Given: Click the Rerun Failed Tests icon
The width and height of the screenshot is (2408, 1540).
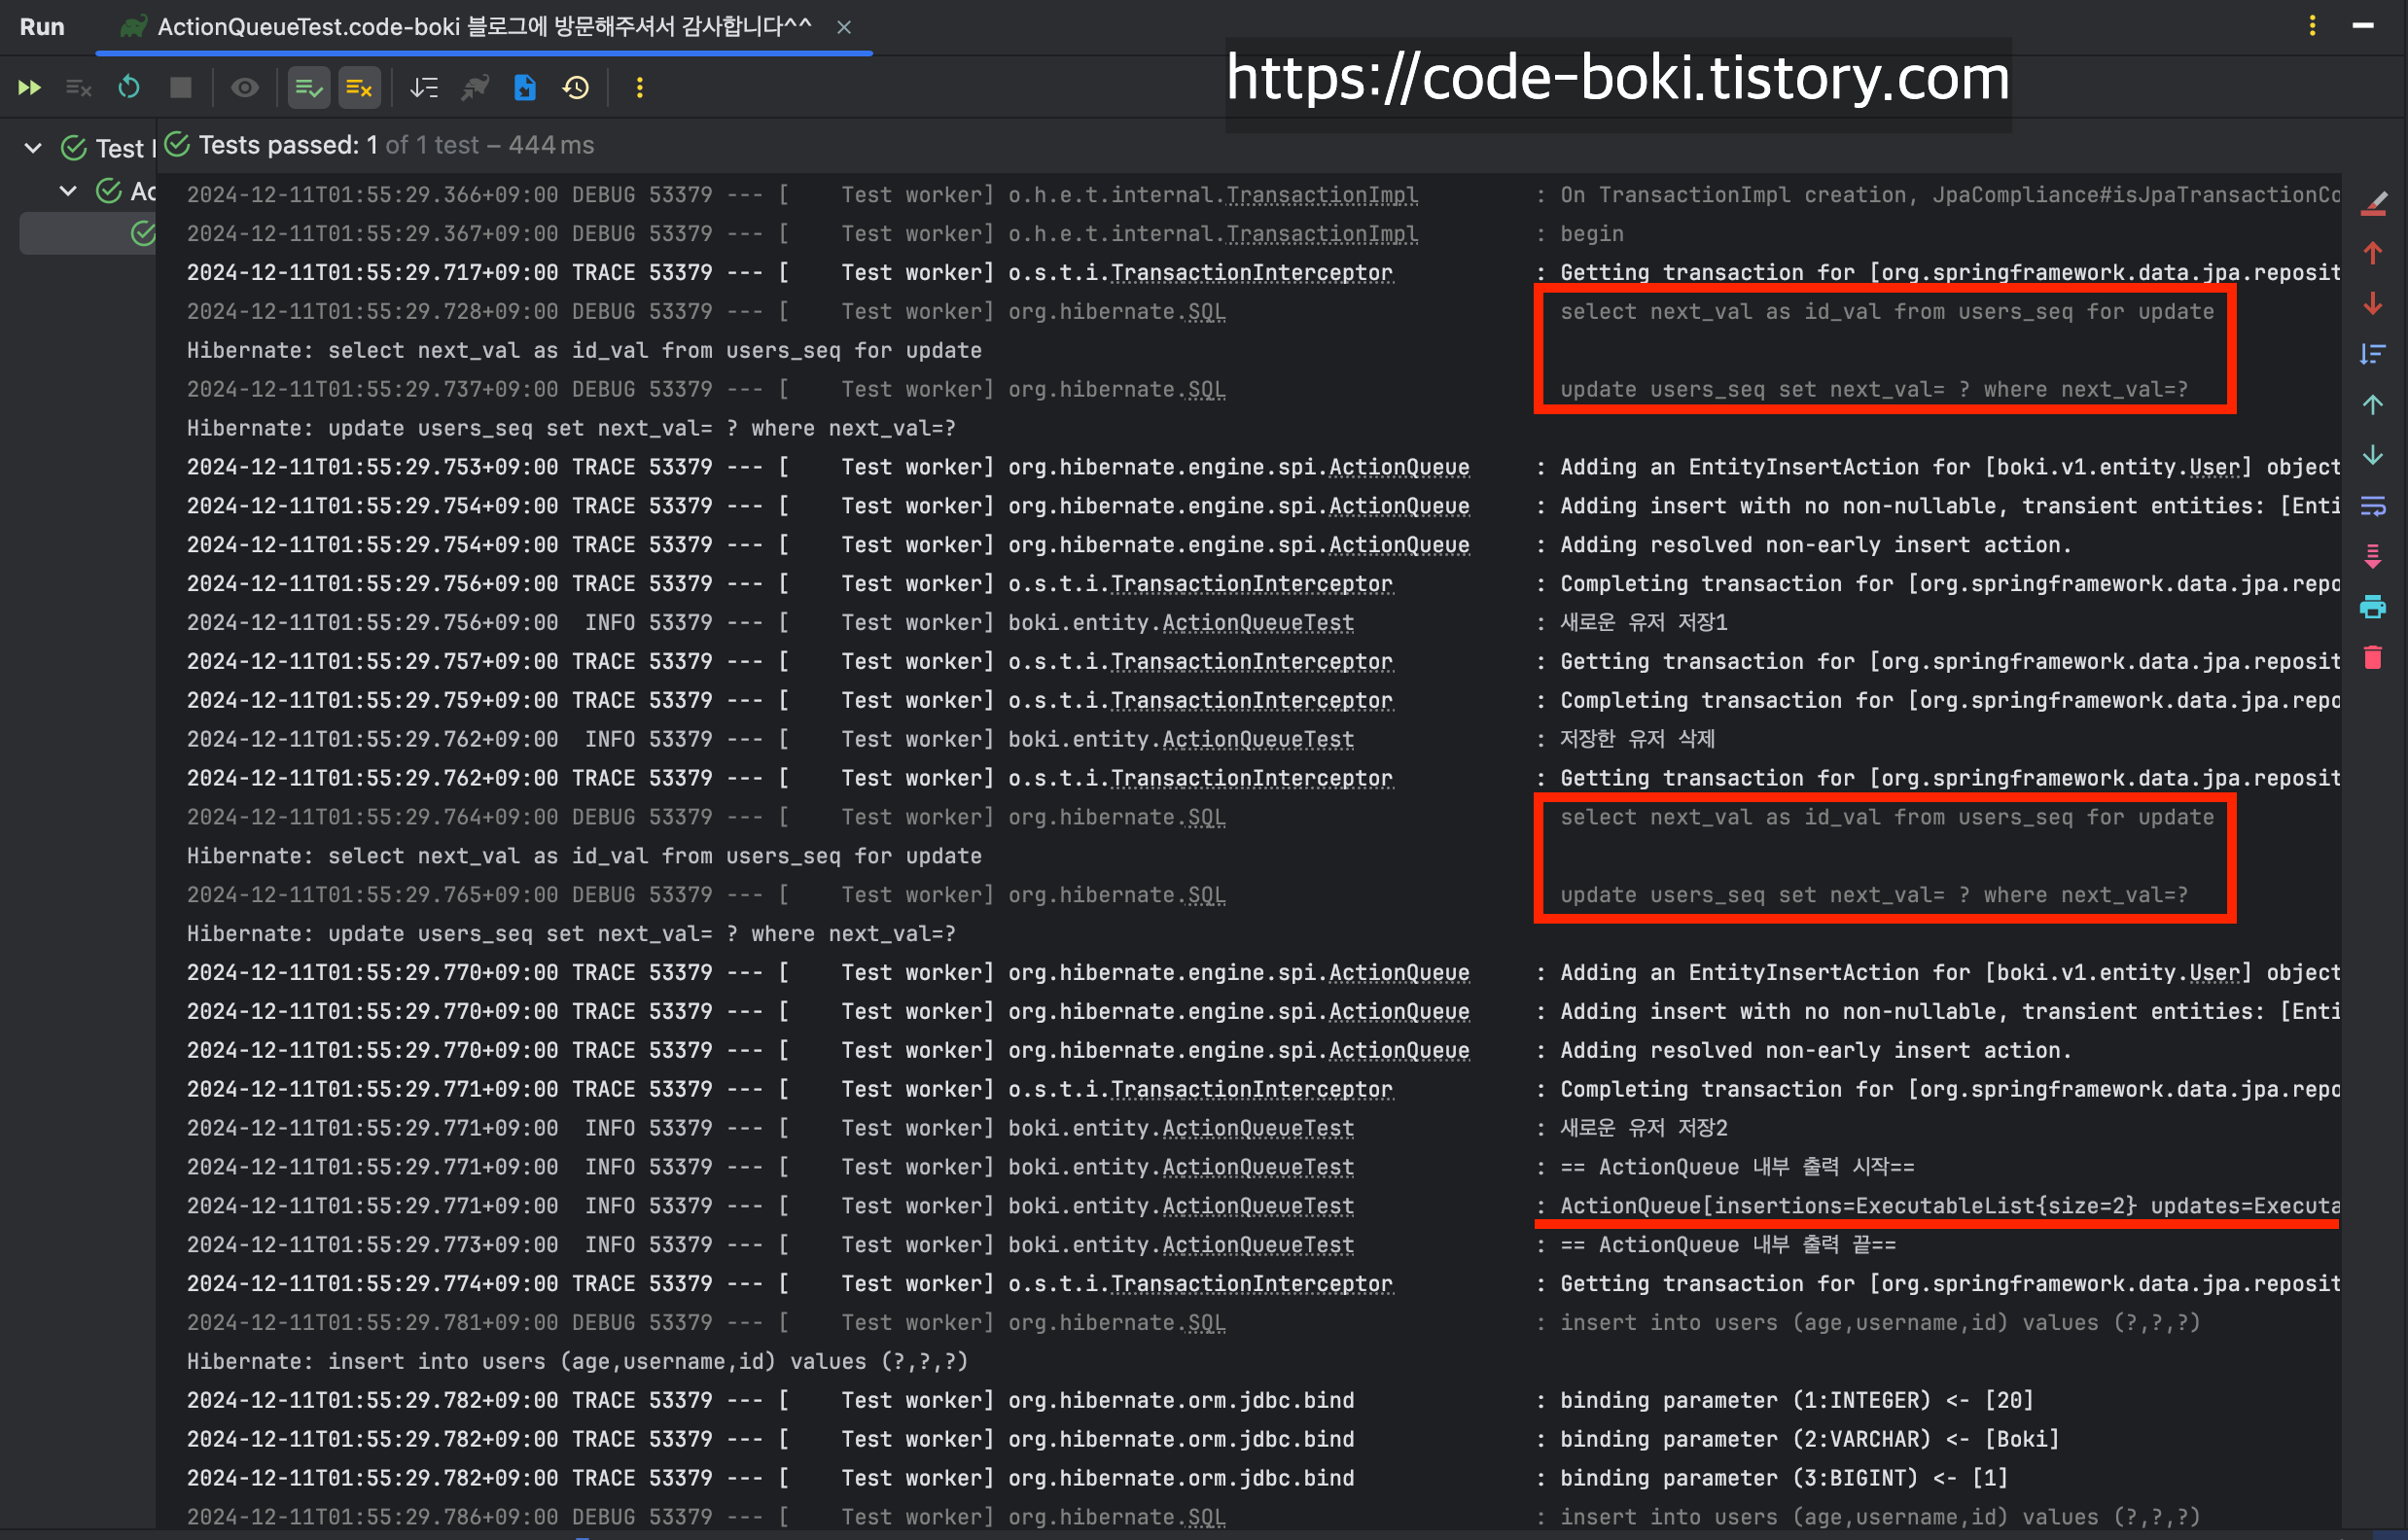Looking at the screenshot, I should (77, 88).
